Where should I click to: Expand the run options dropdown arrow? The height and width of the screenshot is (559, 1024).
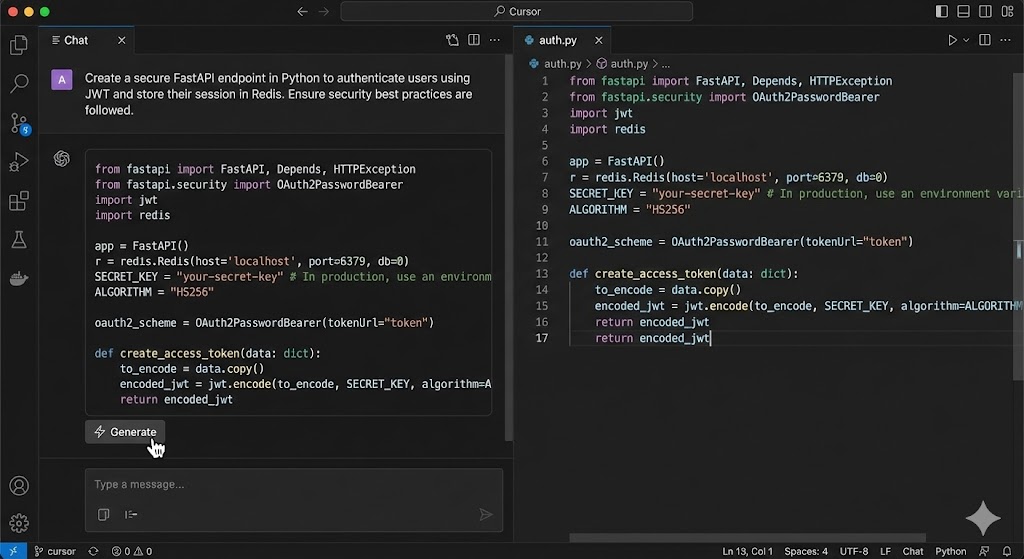tap(966, 40)
